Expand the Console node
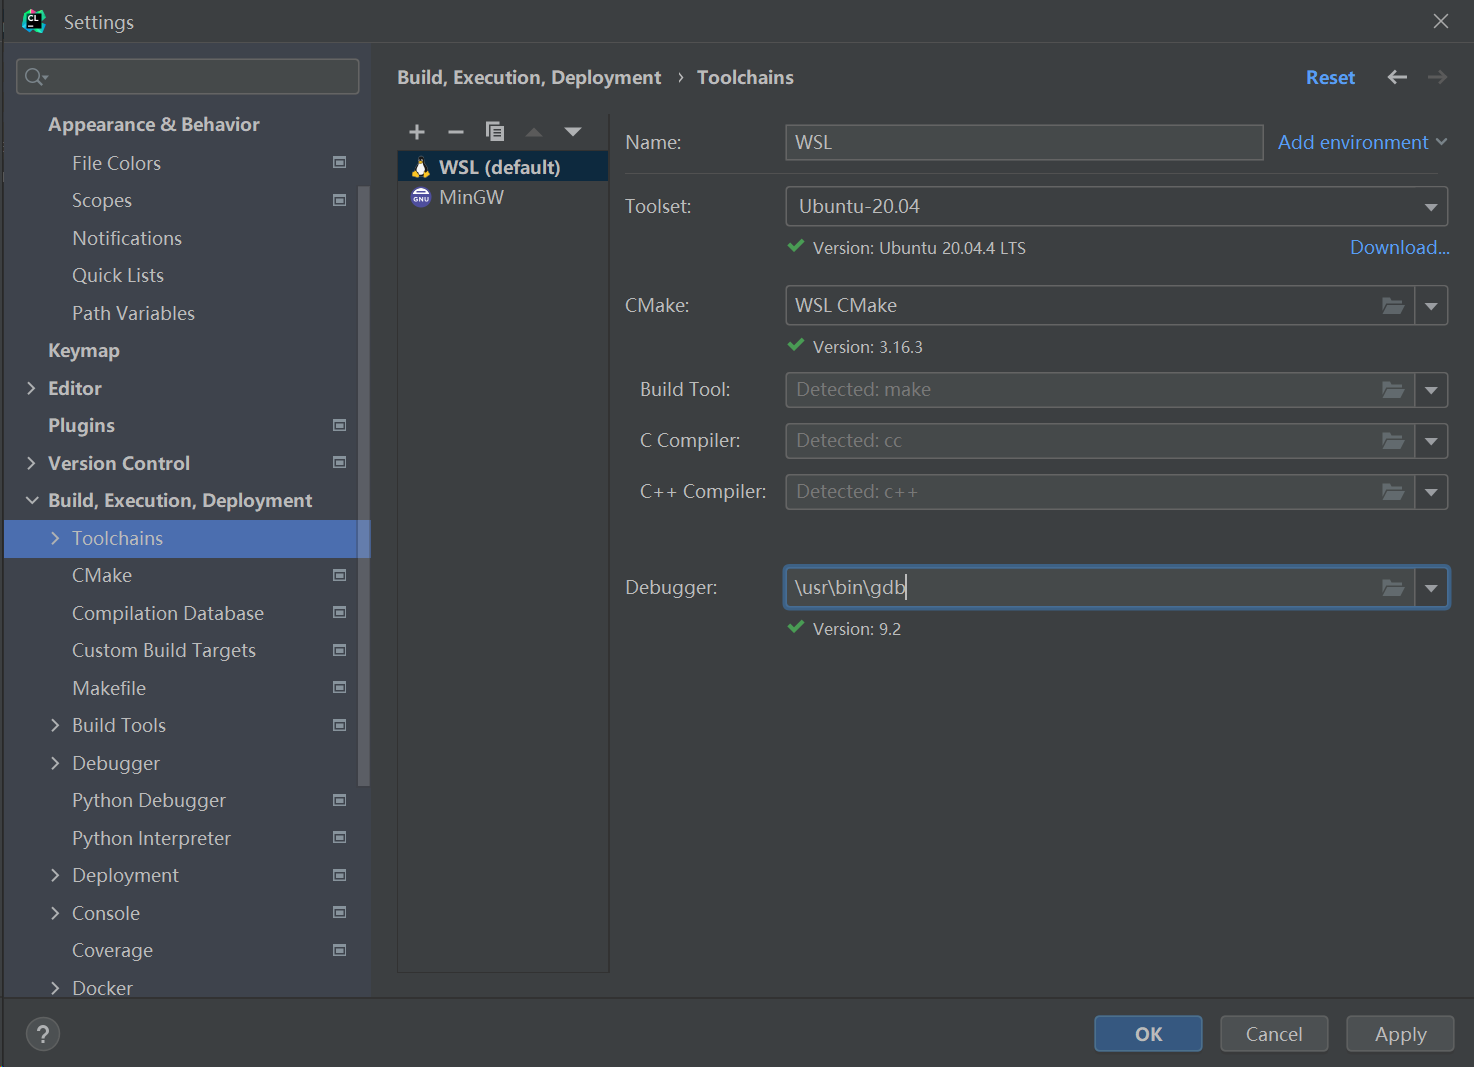Viewport: 1474px width, 1067px height. (55, 913)
